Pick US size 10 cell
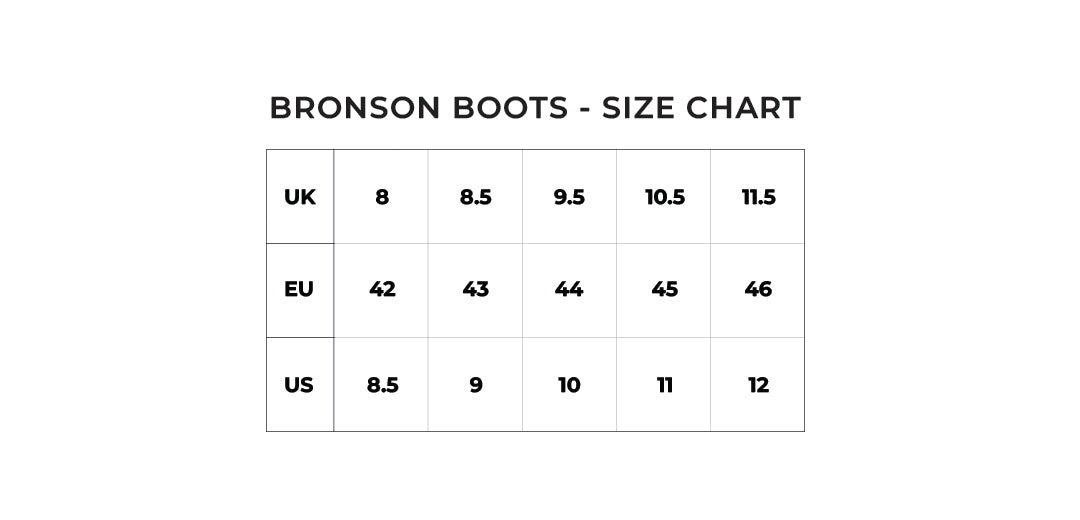 point(569,385)
